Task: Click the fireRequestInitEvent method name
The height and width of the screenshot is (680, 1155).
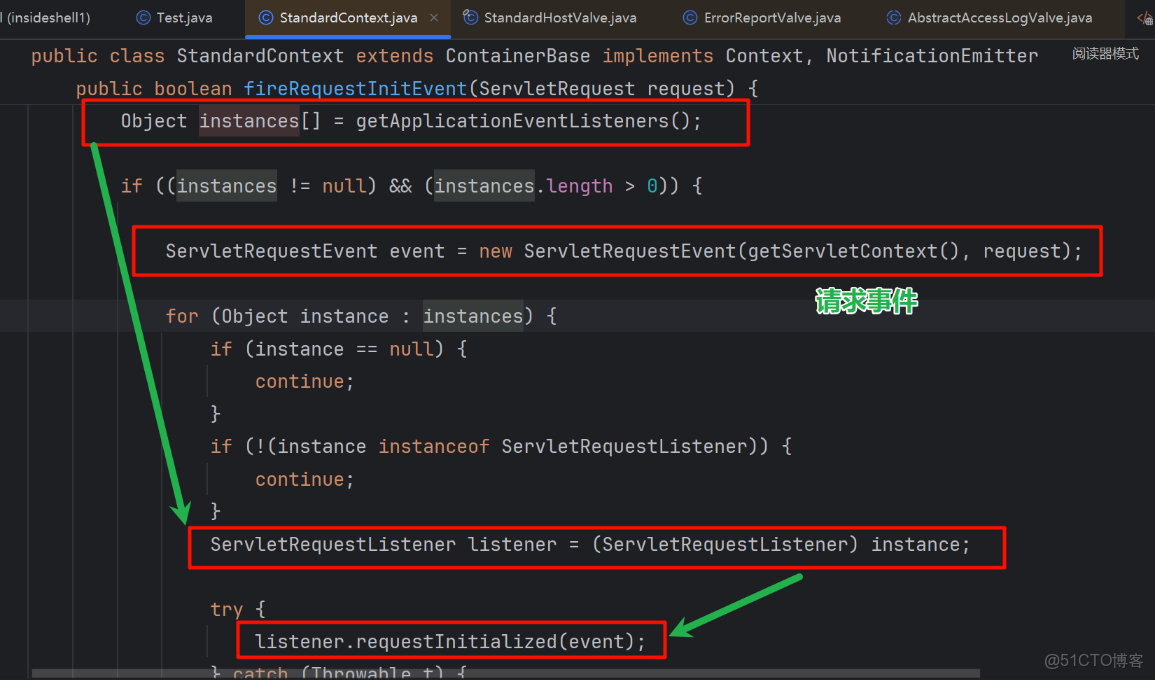Action: click(x=355, y=88)
